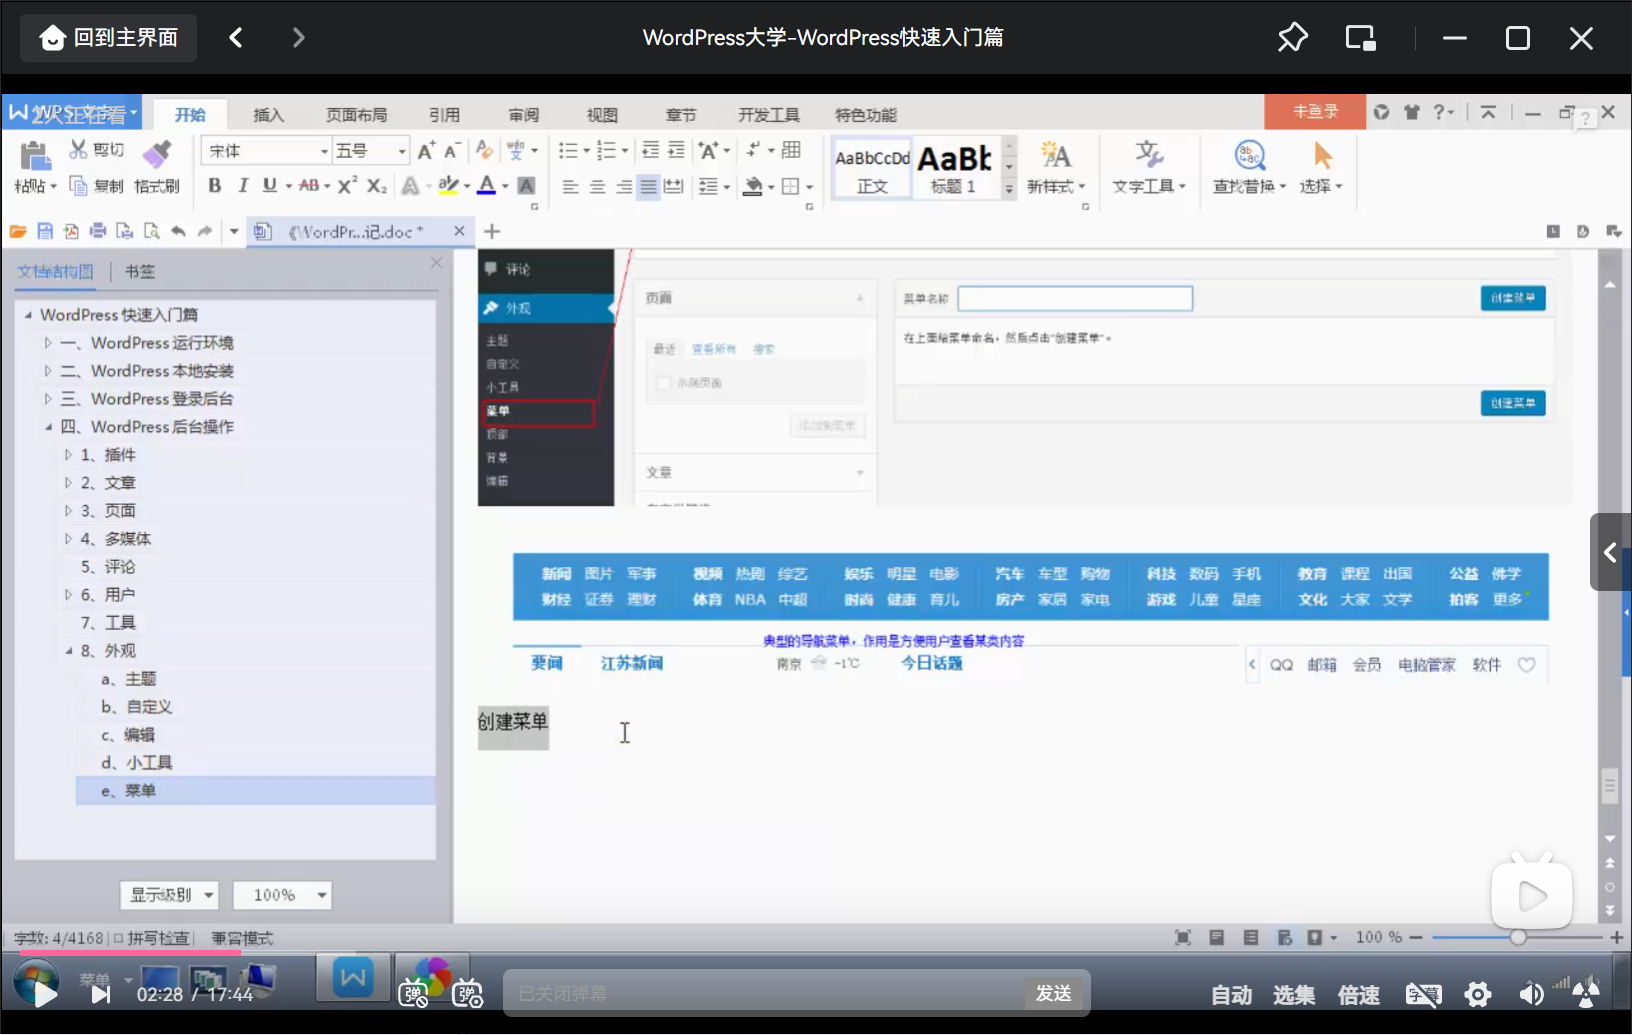Image resolution: width=1632 pixels, height=1035 pixels.
Task: Open the 审阅 ribbon tab
Action: click(524, 115)
